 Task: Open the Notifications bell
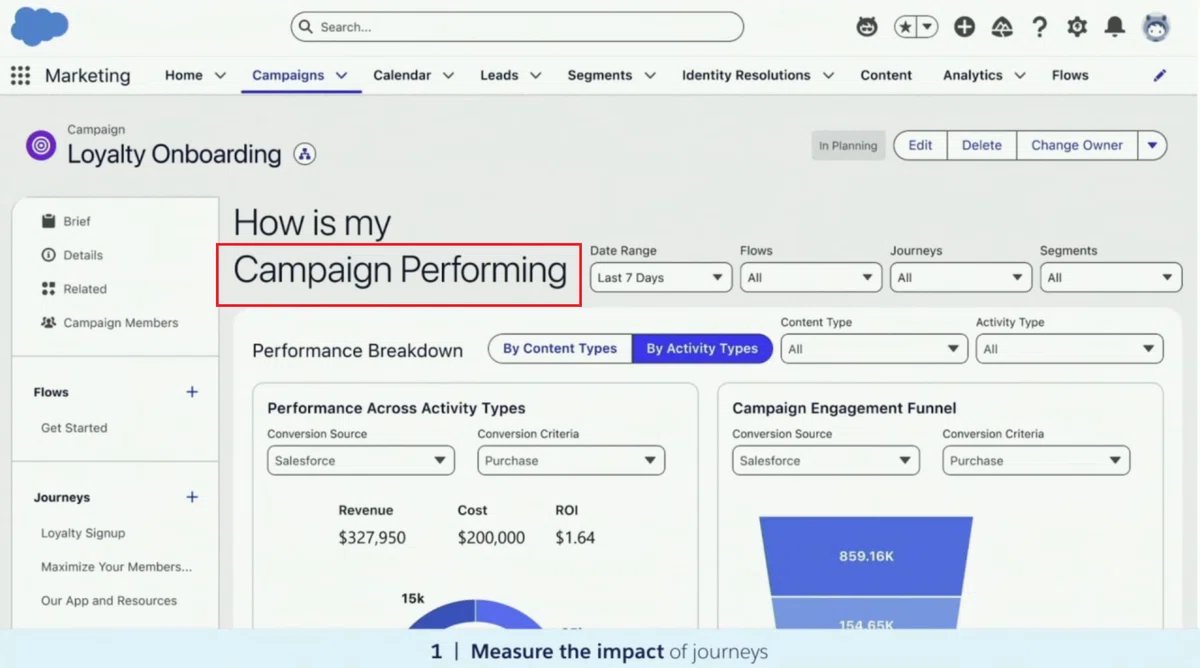click(x=1115, y=27)
